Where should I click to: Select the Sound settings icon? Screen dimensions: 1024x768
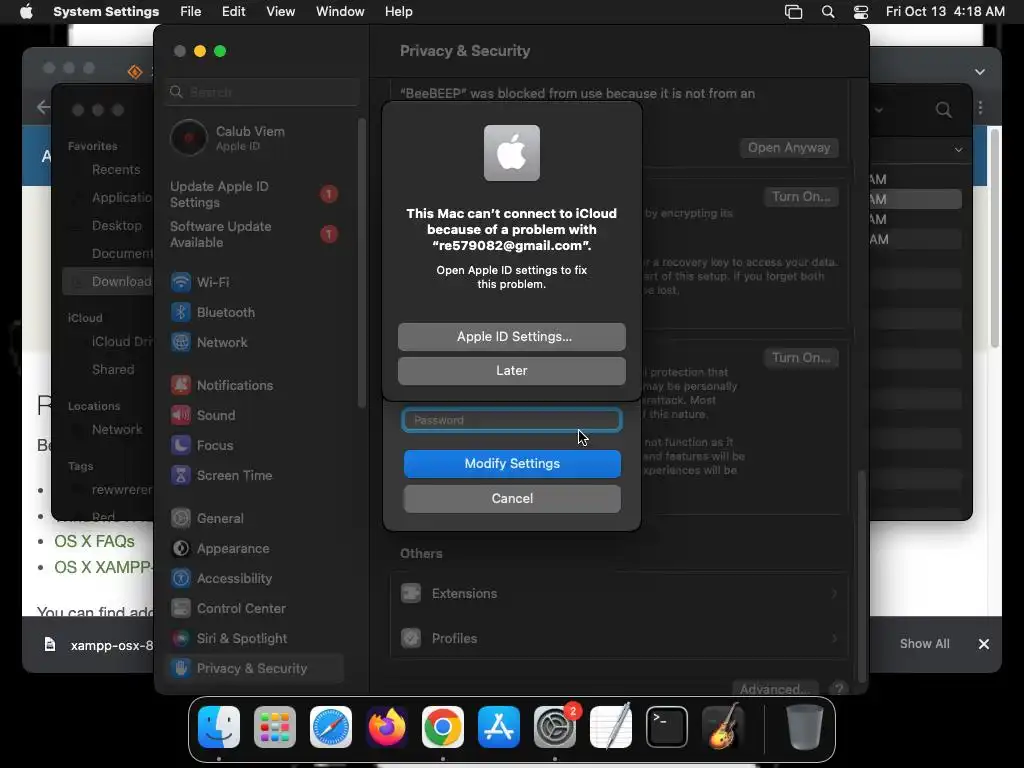pyautogui.click(x=181, y=415)
